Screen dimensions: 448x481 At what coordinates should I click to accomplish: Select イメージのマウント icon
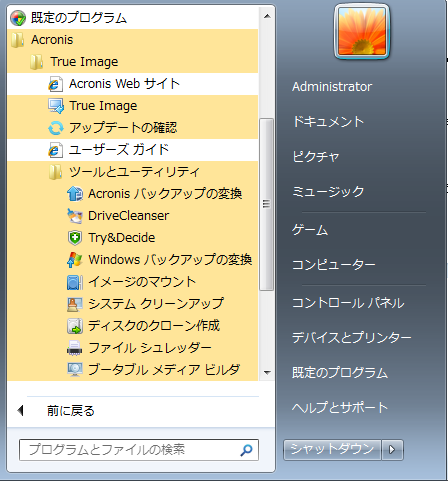[x=75, y=282]
